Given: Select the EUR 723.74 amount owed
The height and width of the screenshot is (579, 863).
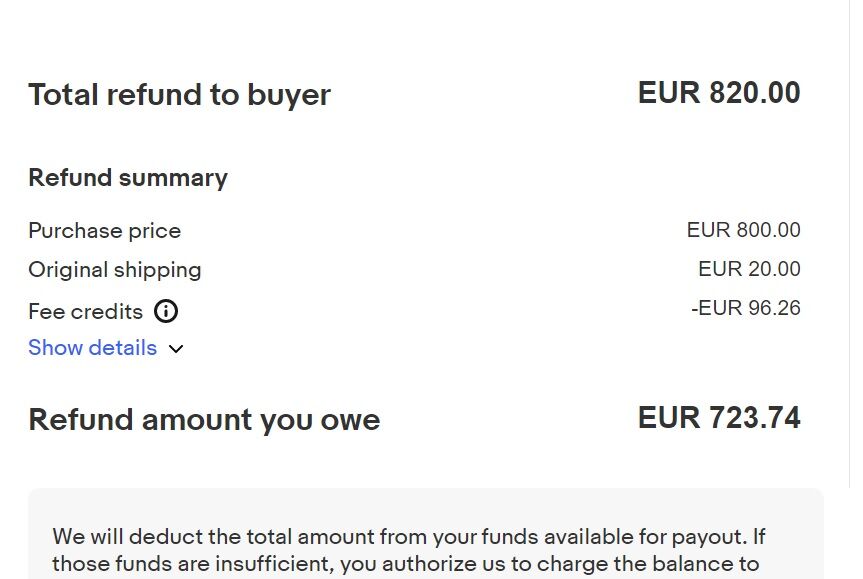Looking at the screenshot, I should click(x=719, y=418).
